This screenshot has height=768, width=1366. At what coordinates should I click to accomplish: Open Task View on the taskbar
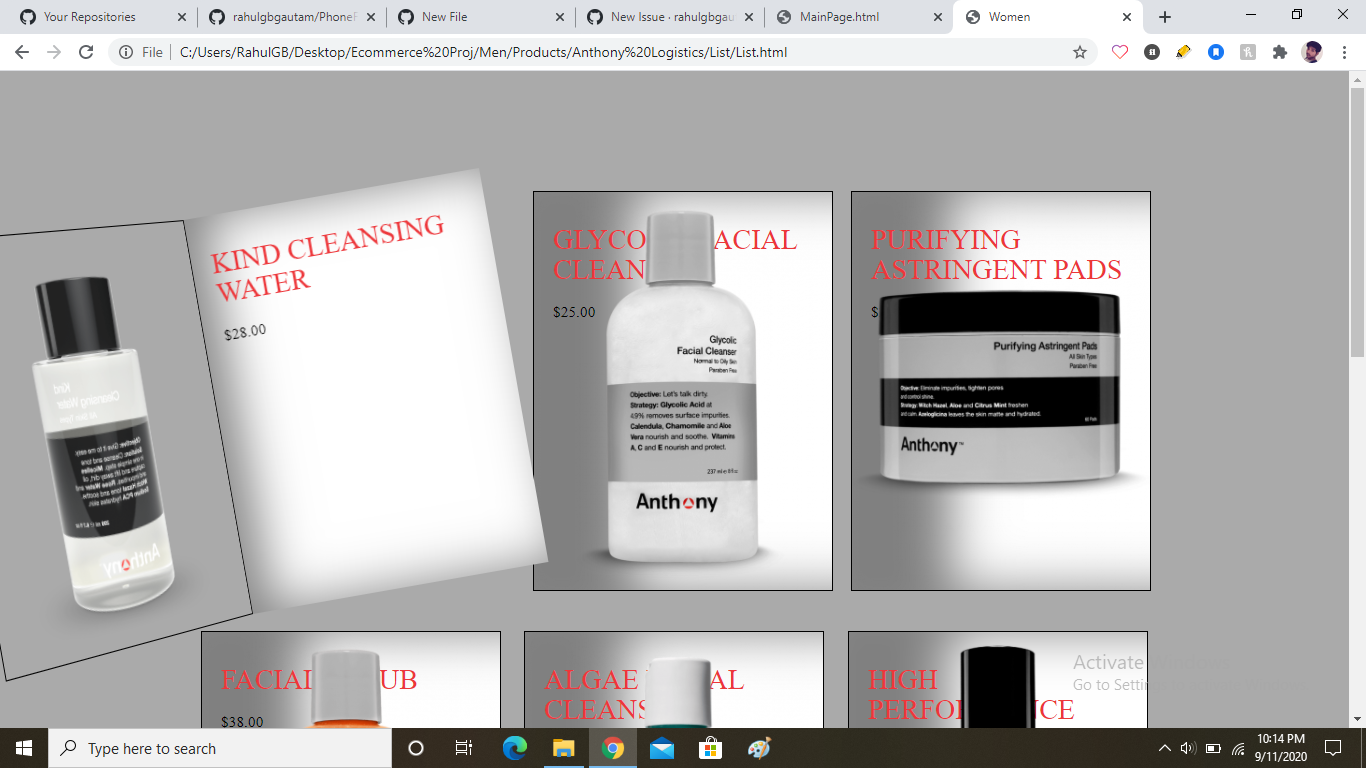tap(464, 748)
